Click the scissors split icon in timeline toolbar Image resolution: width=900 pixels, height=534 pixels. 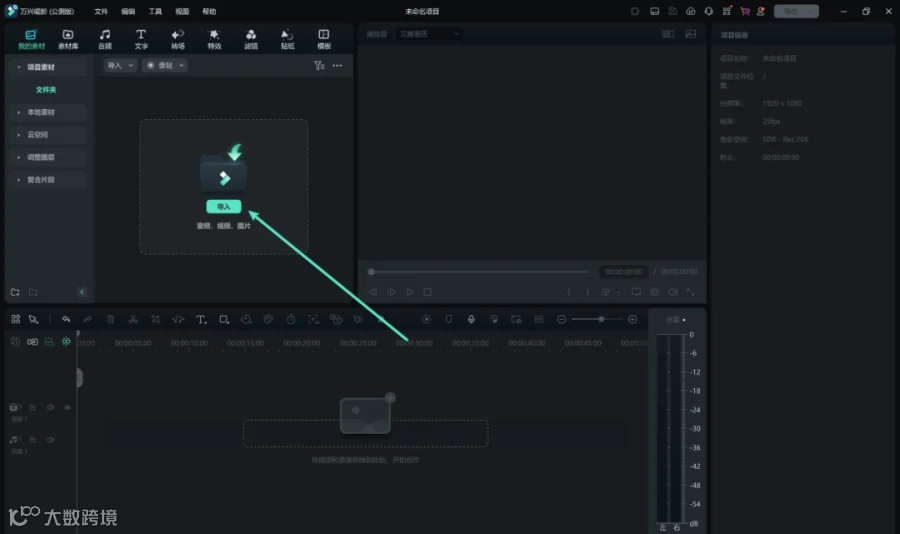(133, 319)
